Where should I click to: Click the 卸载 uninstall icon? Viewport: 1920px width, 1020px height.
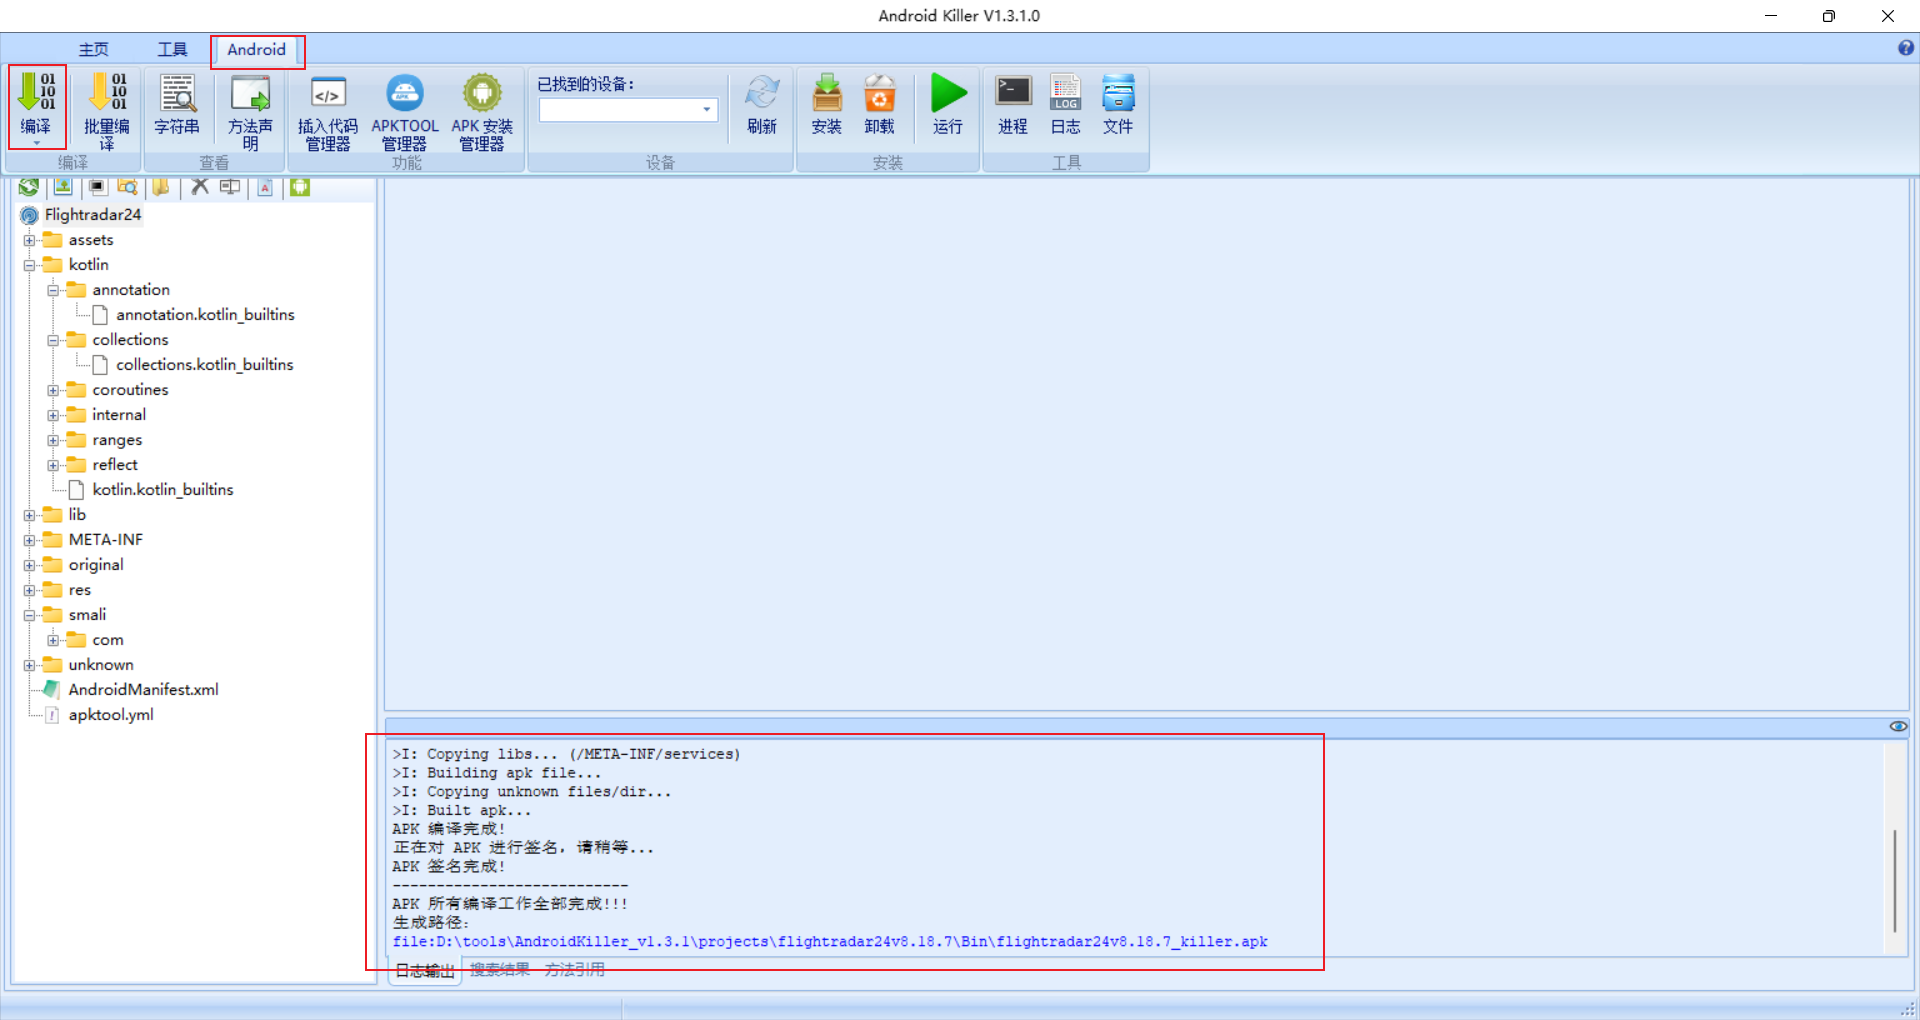tap(879, 105)
